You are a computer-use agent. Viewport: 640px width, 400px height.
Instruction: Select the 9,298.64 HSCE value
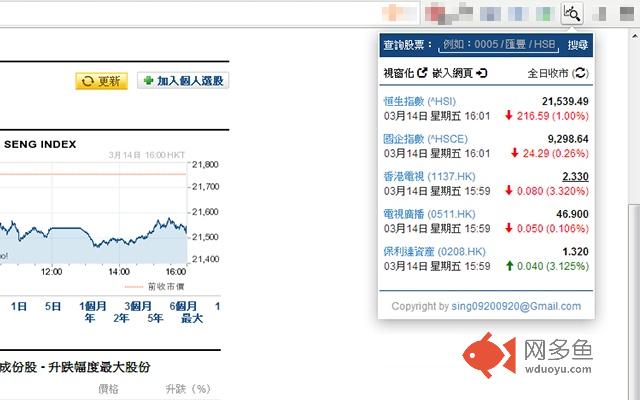point(568,139)
